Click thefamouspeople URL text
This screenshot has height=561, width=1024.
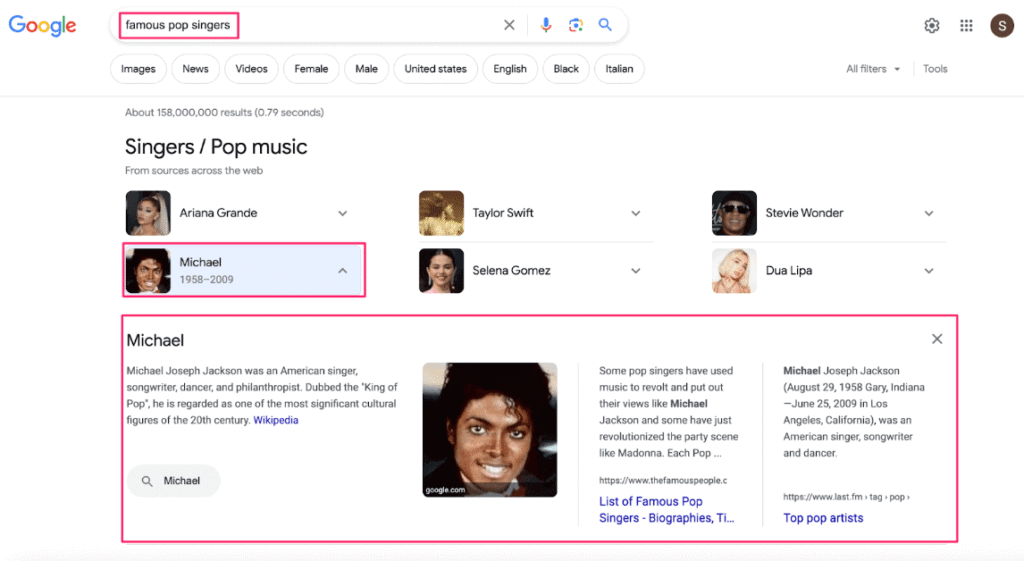point(663,480)
